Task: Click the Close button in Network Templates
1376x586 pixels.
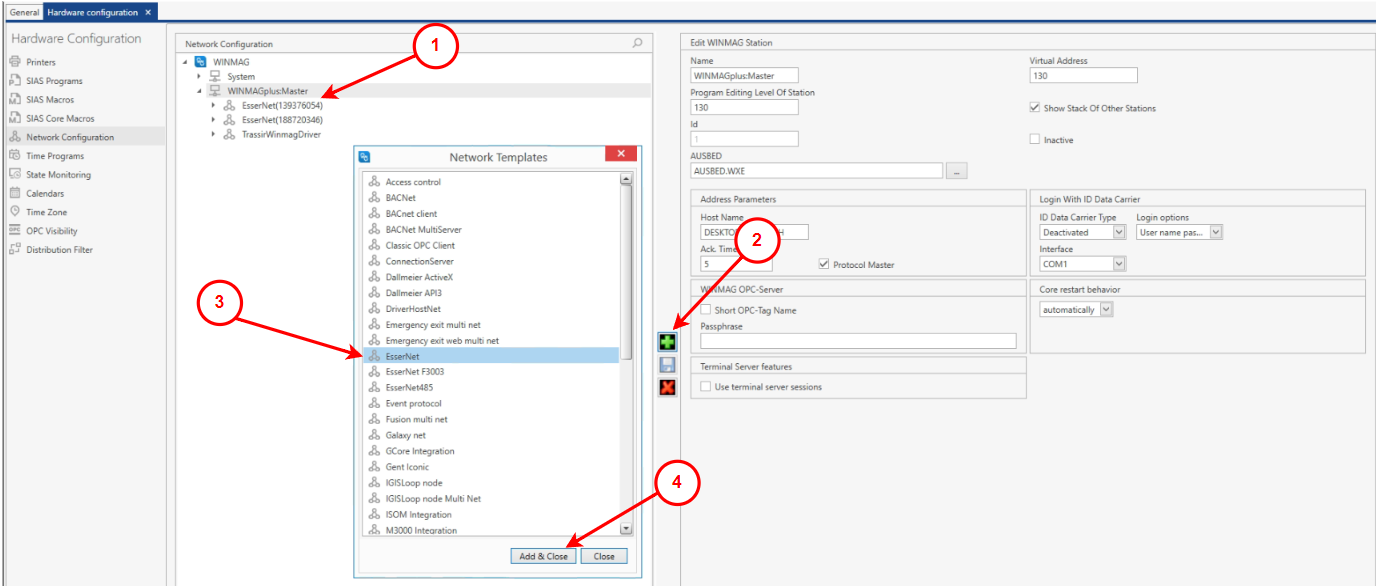Action: click(x=604, y=556)
